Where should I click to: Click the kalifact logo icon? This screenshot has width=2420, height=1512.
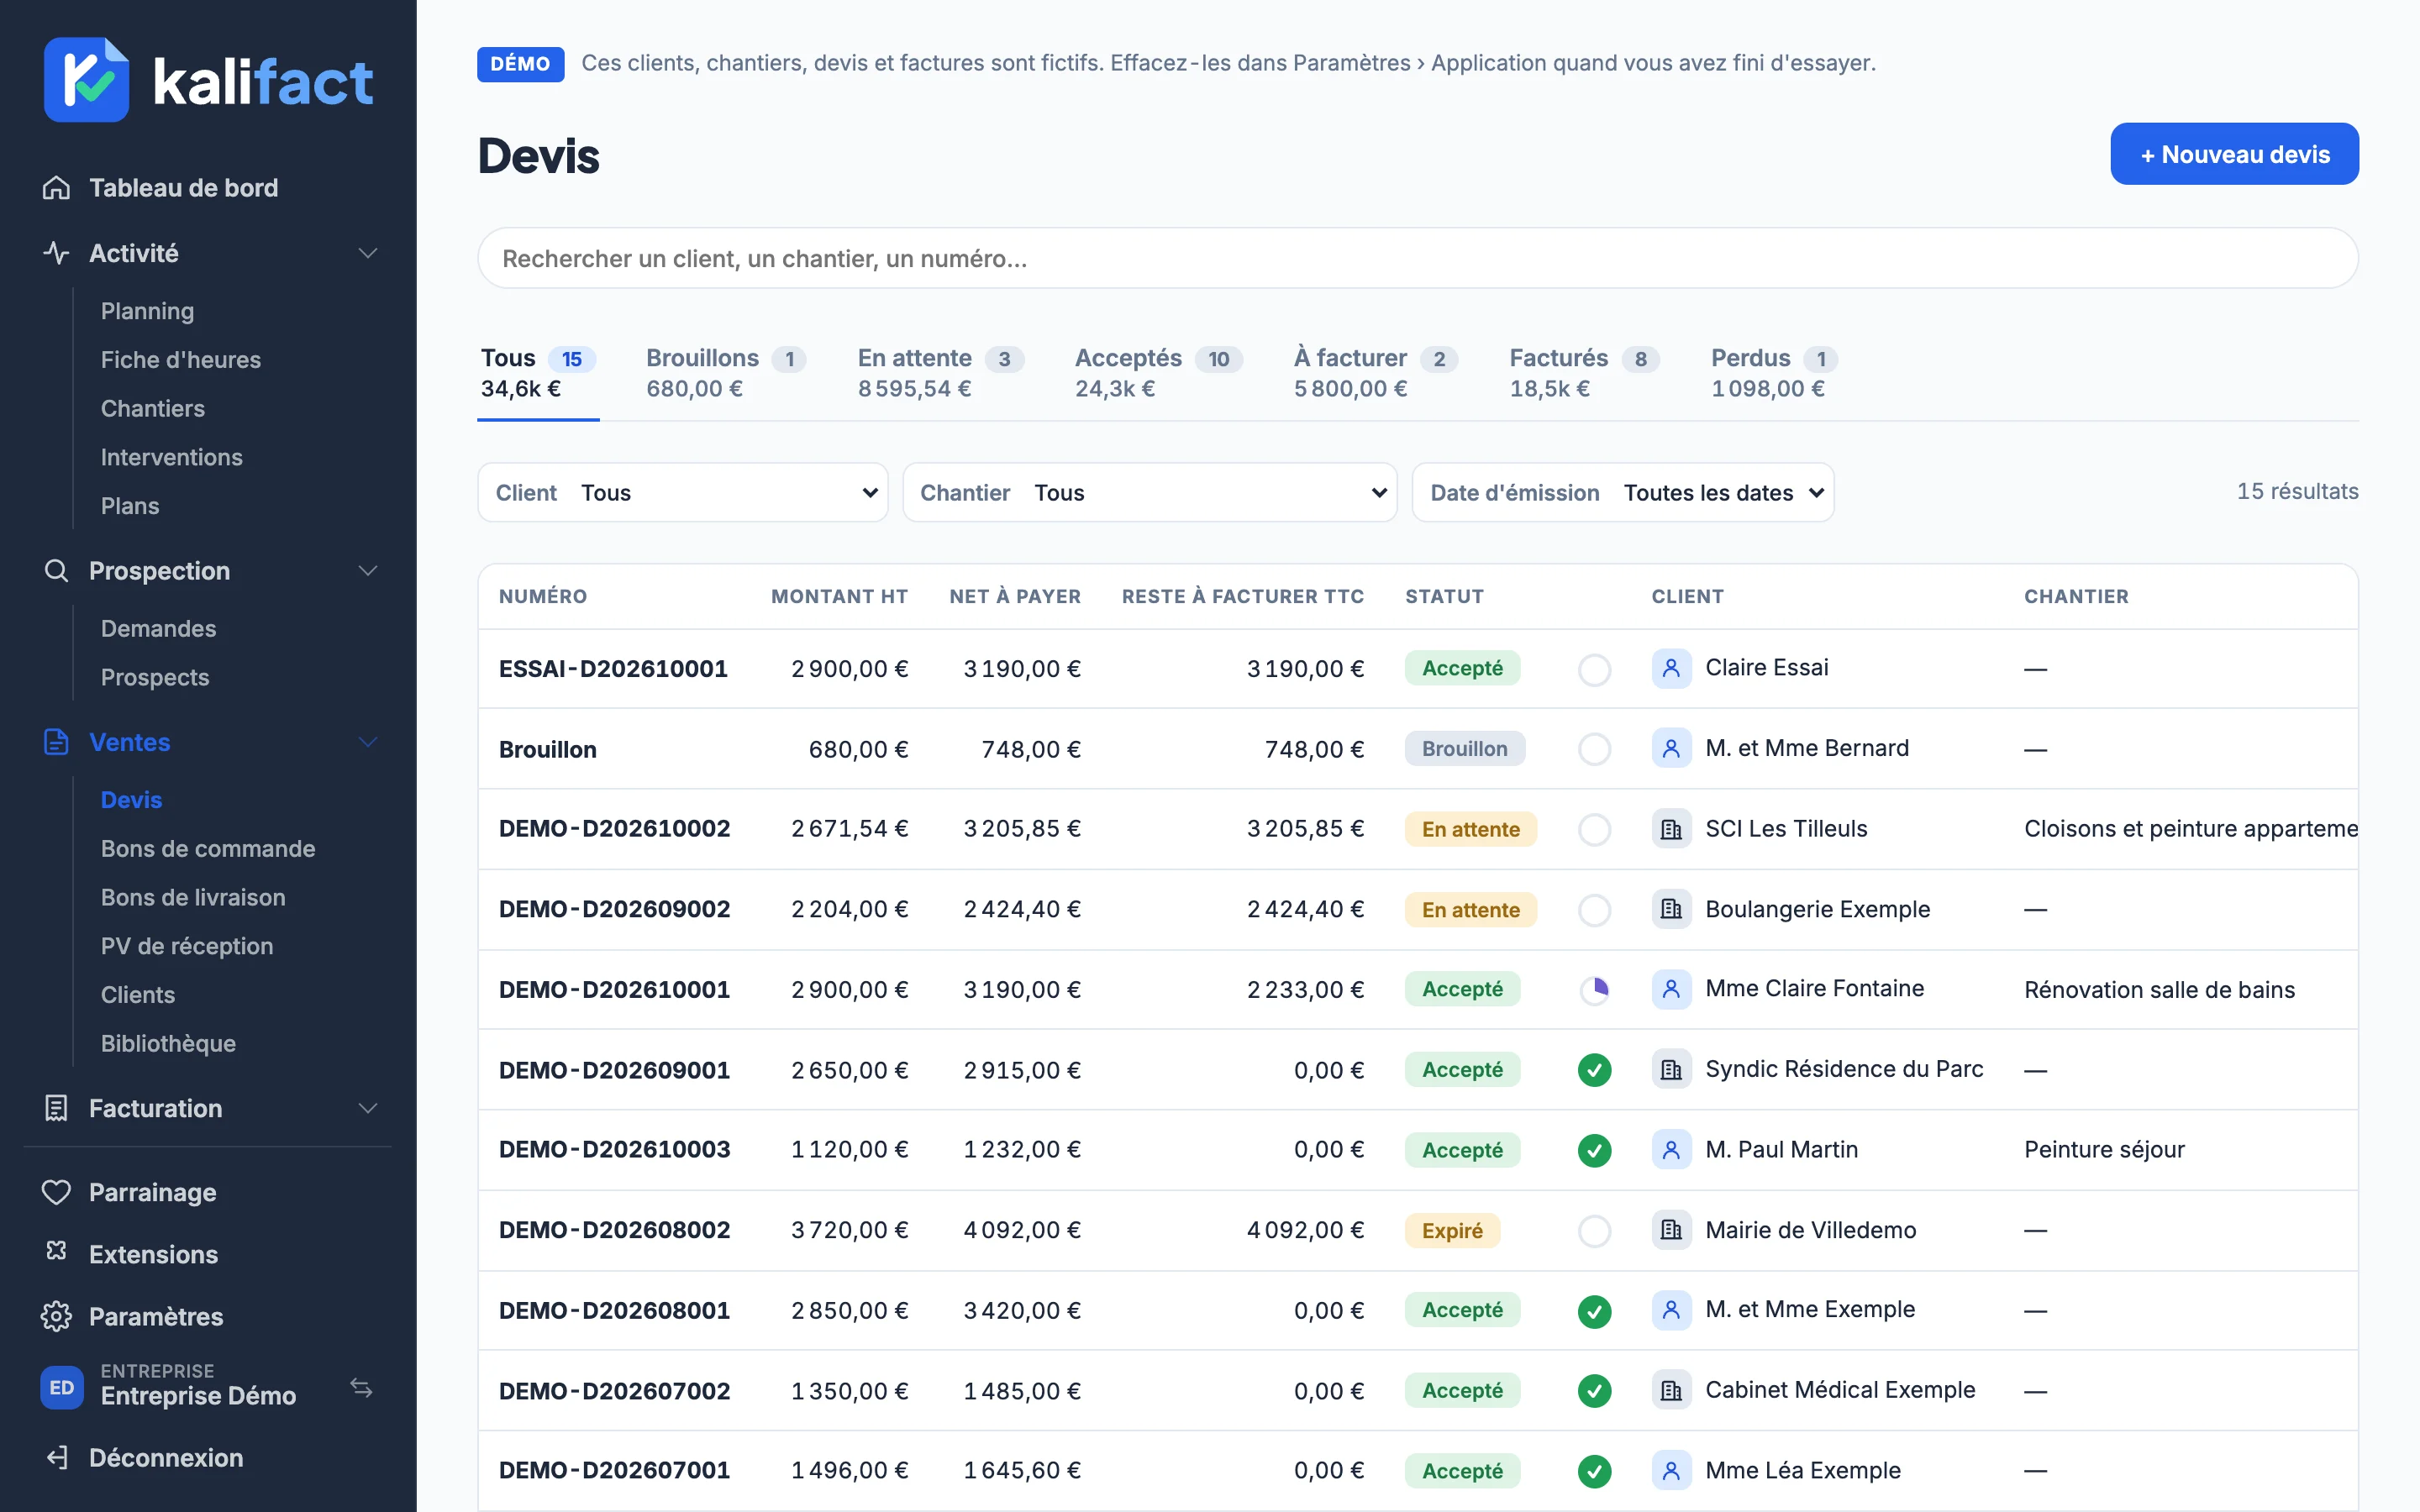(x=86, y=80)
